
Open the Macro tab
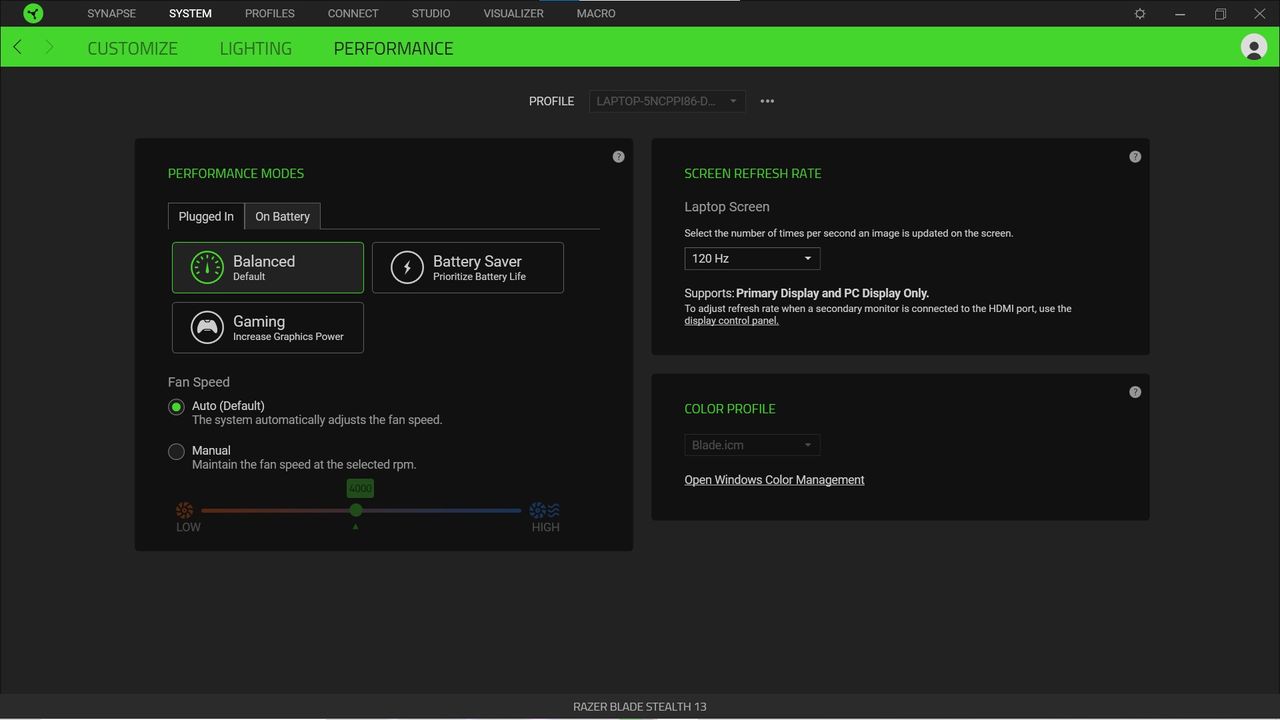point(596,13)
